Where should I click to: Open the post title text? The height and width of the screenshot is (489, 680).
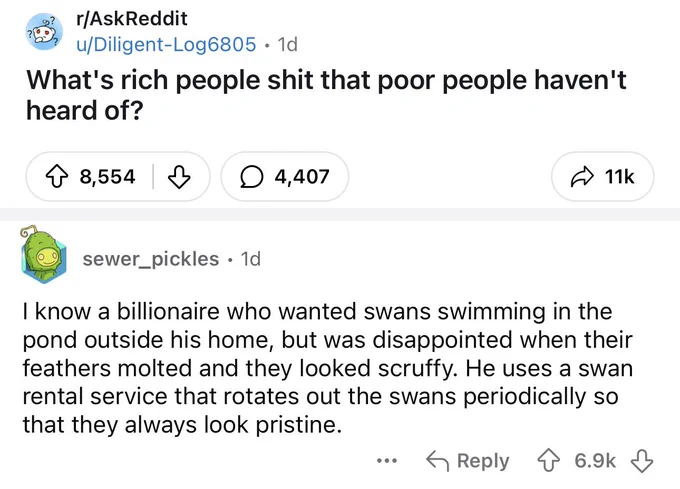click(x=326, y=95)
